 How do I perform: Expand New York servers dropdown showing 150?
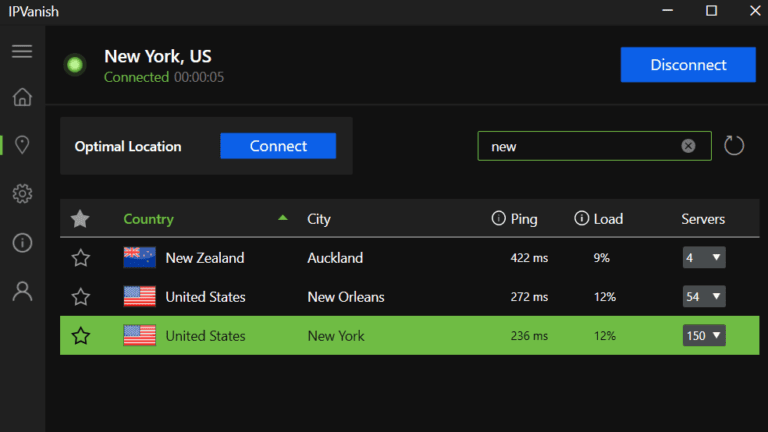coord(704,336)
